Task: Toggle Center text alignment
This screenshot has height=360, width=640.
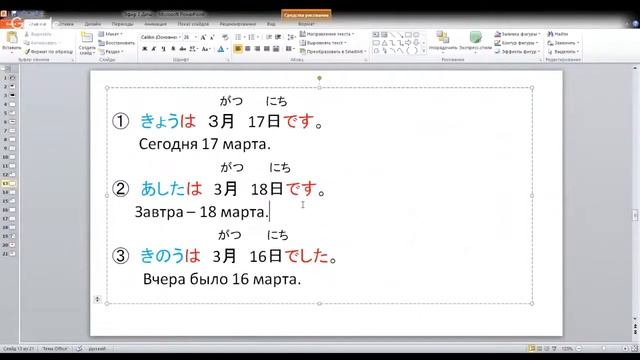Action: point(247,49)
